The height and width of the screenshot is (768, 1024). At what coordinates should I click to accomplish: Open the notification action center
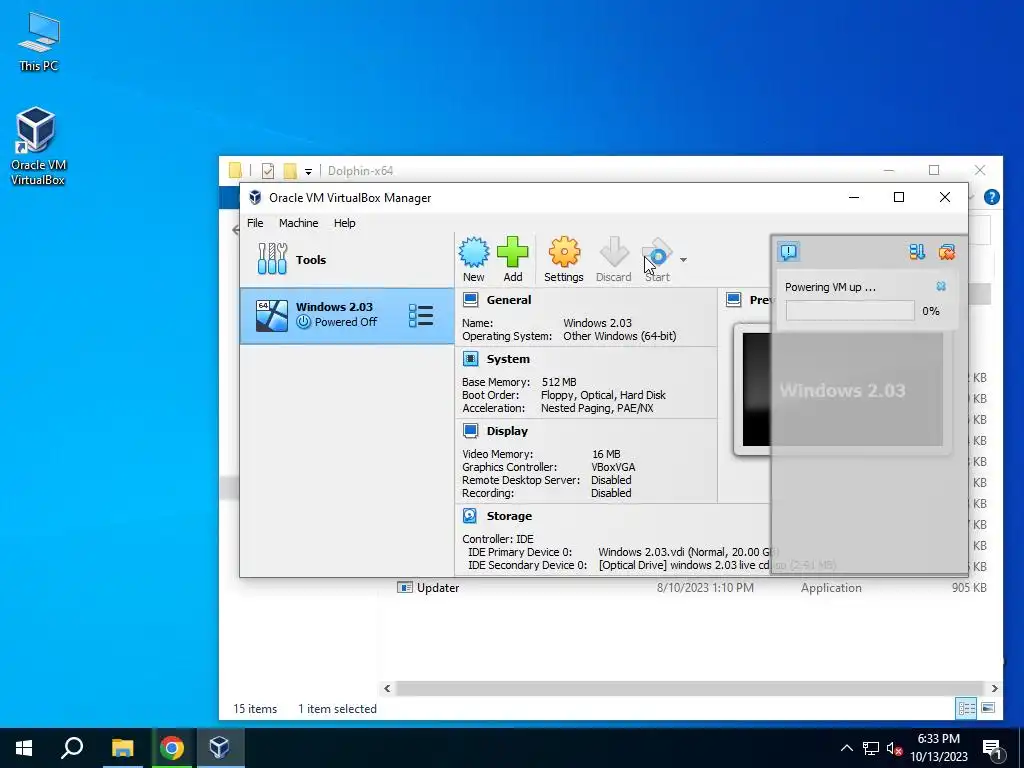(992, 748)
